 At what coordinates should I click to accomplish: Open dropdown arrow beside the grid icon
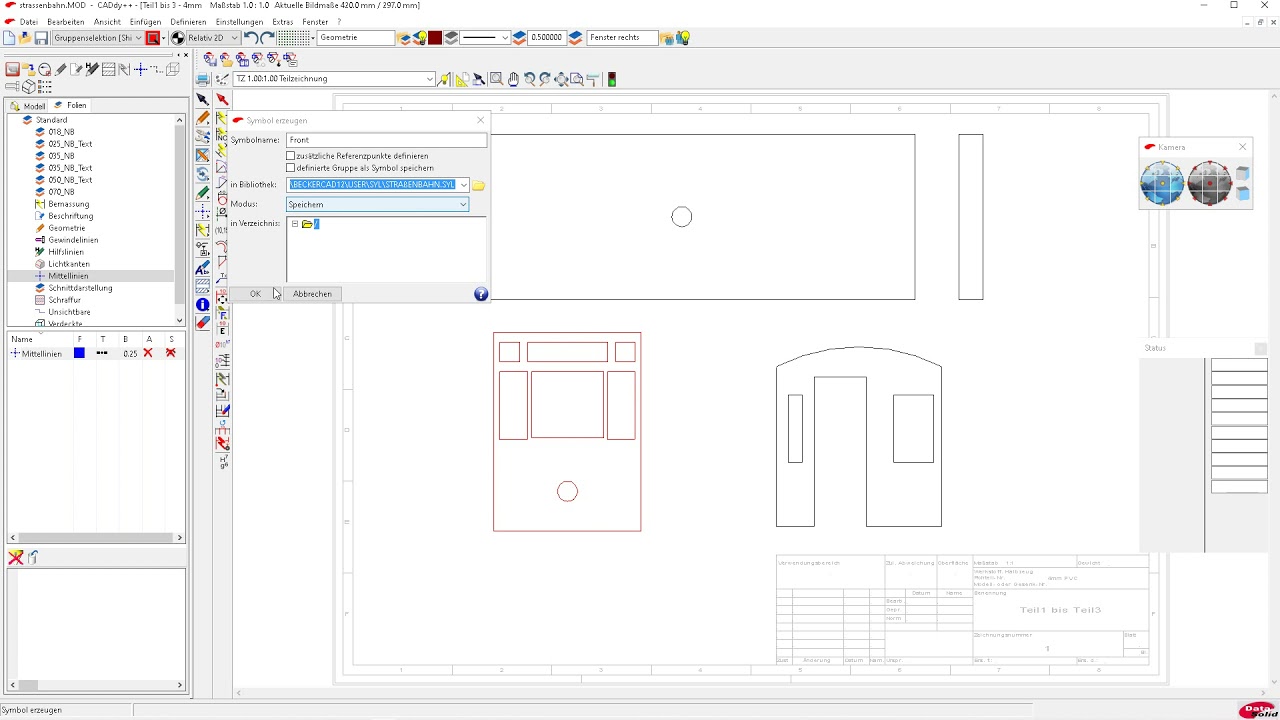point(312,38)
